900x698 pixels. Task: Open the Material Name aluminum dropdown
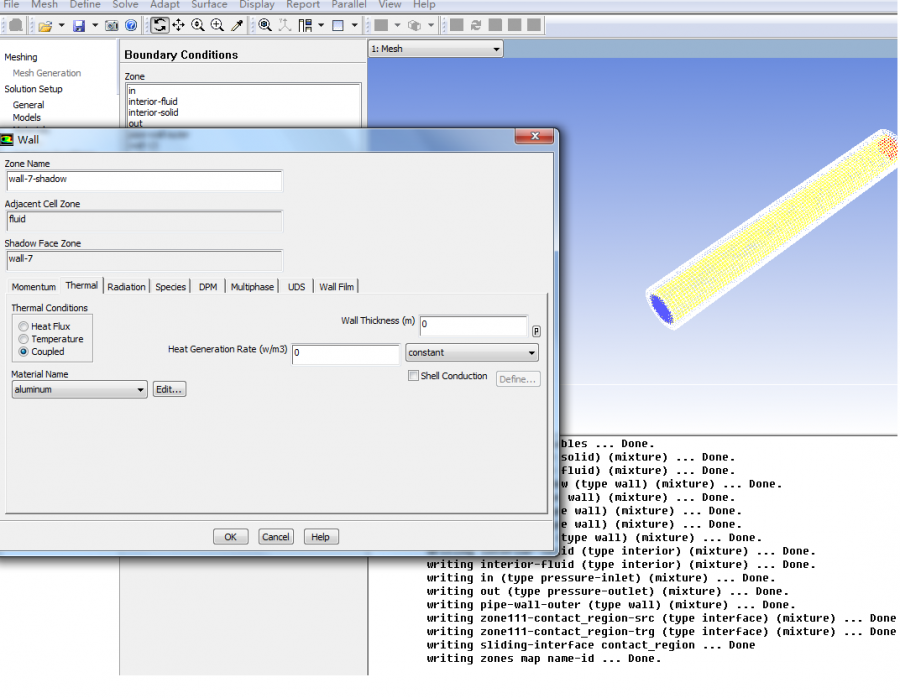pos(79,389)
